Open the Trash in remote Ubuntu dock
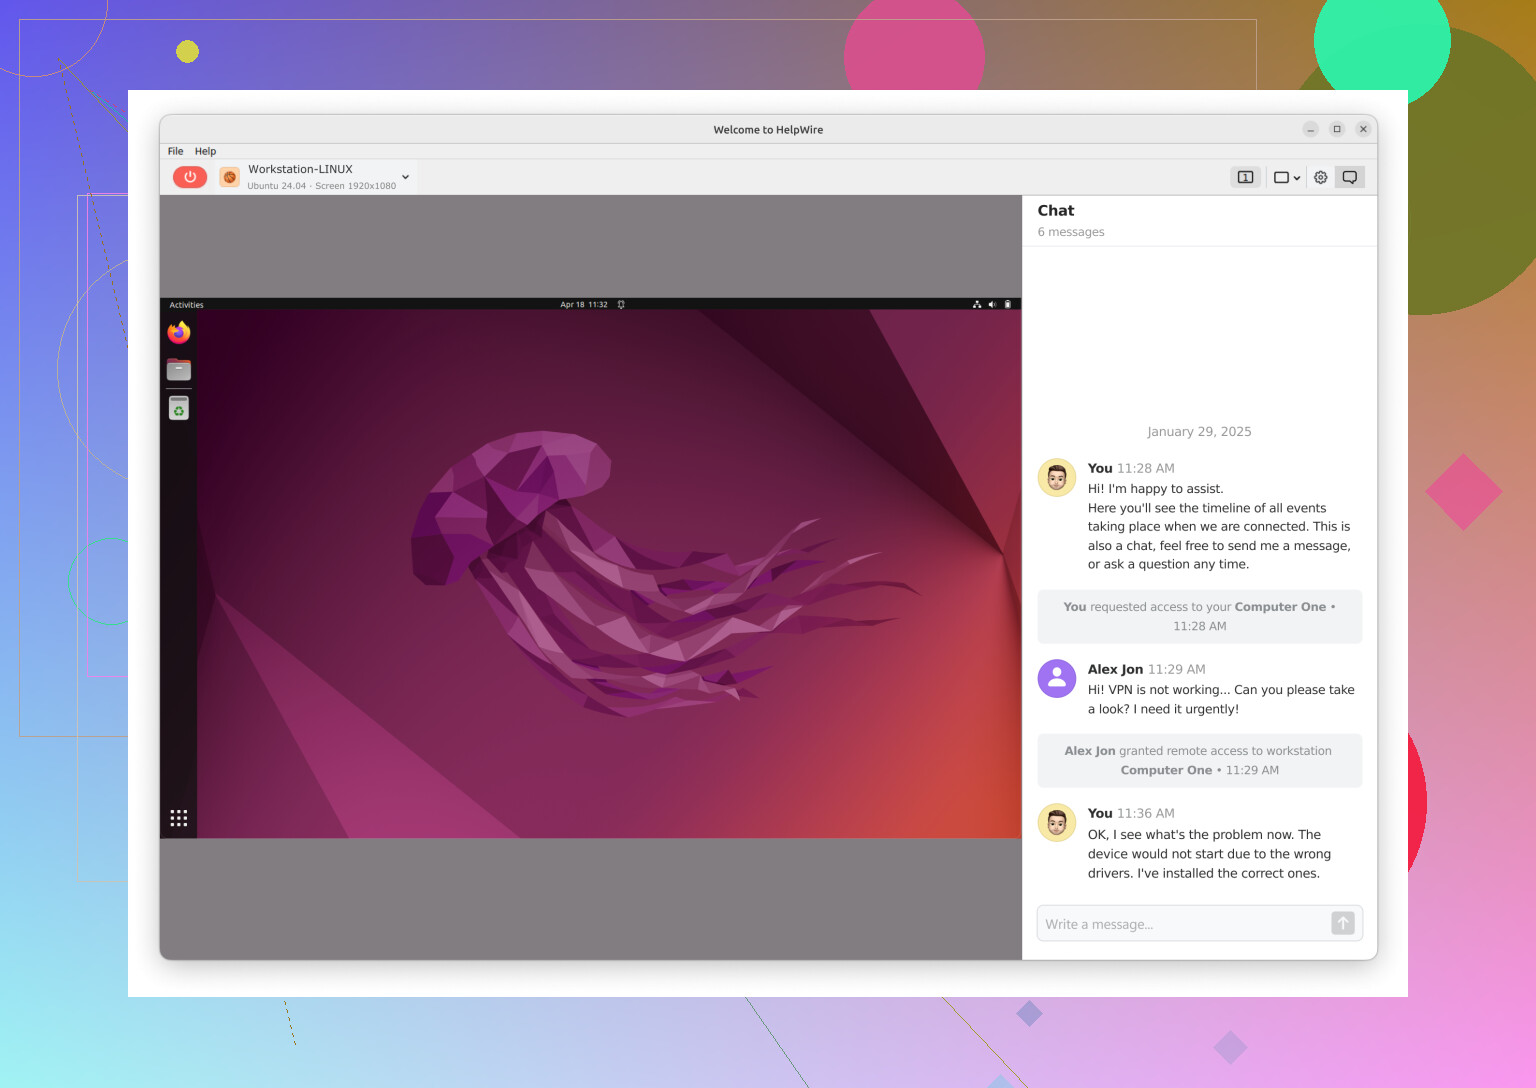This screenshot has height=1088, width=1536. tap(179, 408)
